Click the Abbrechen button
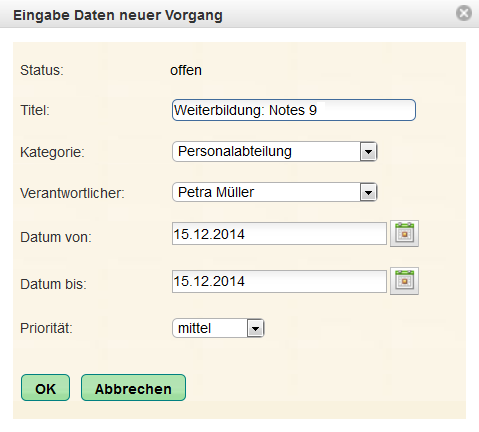The image size is (479, 432). coord(133,388)
